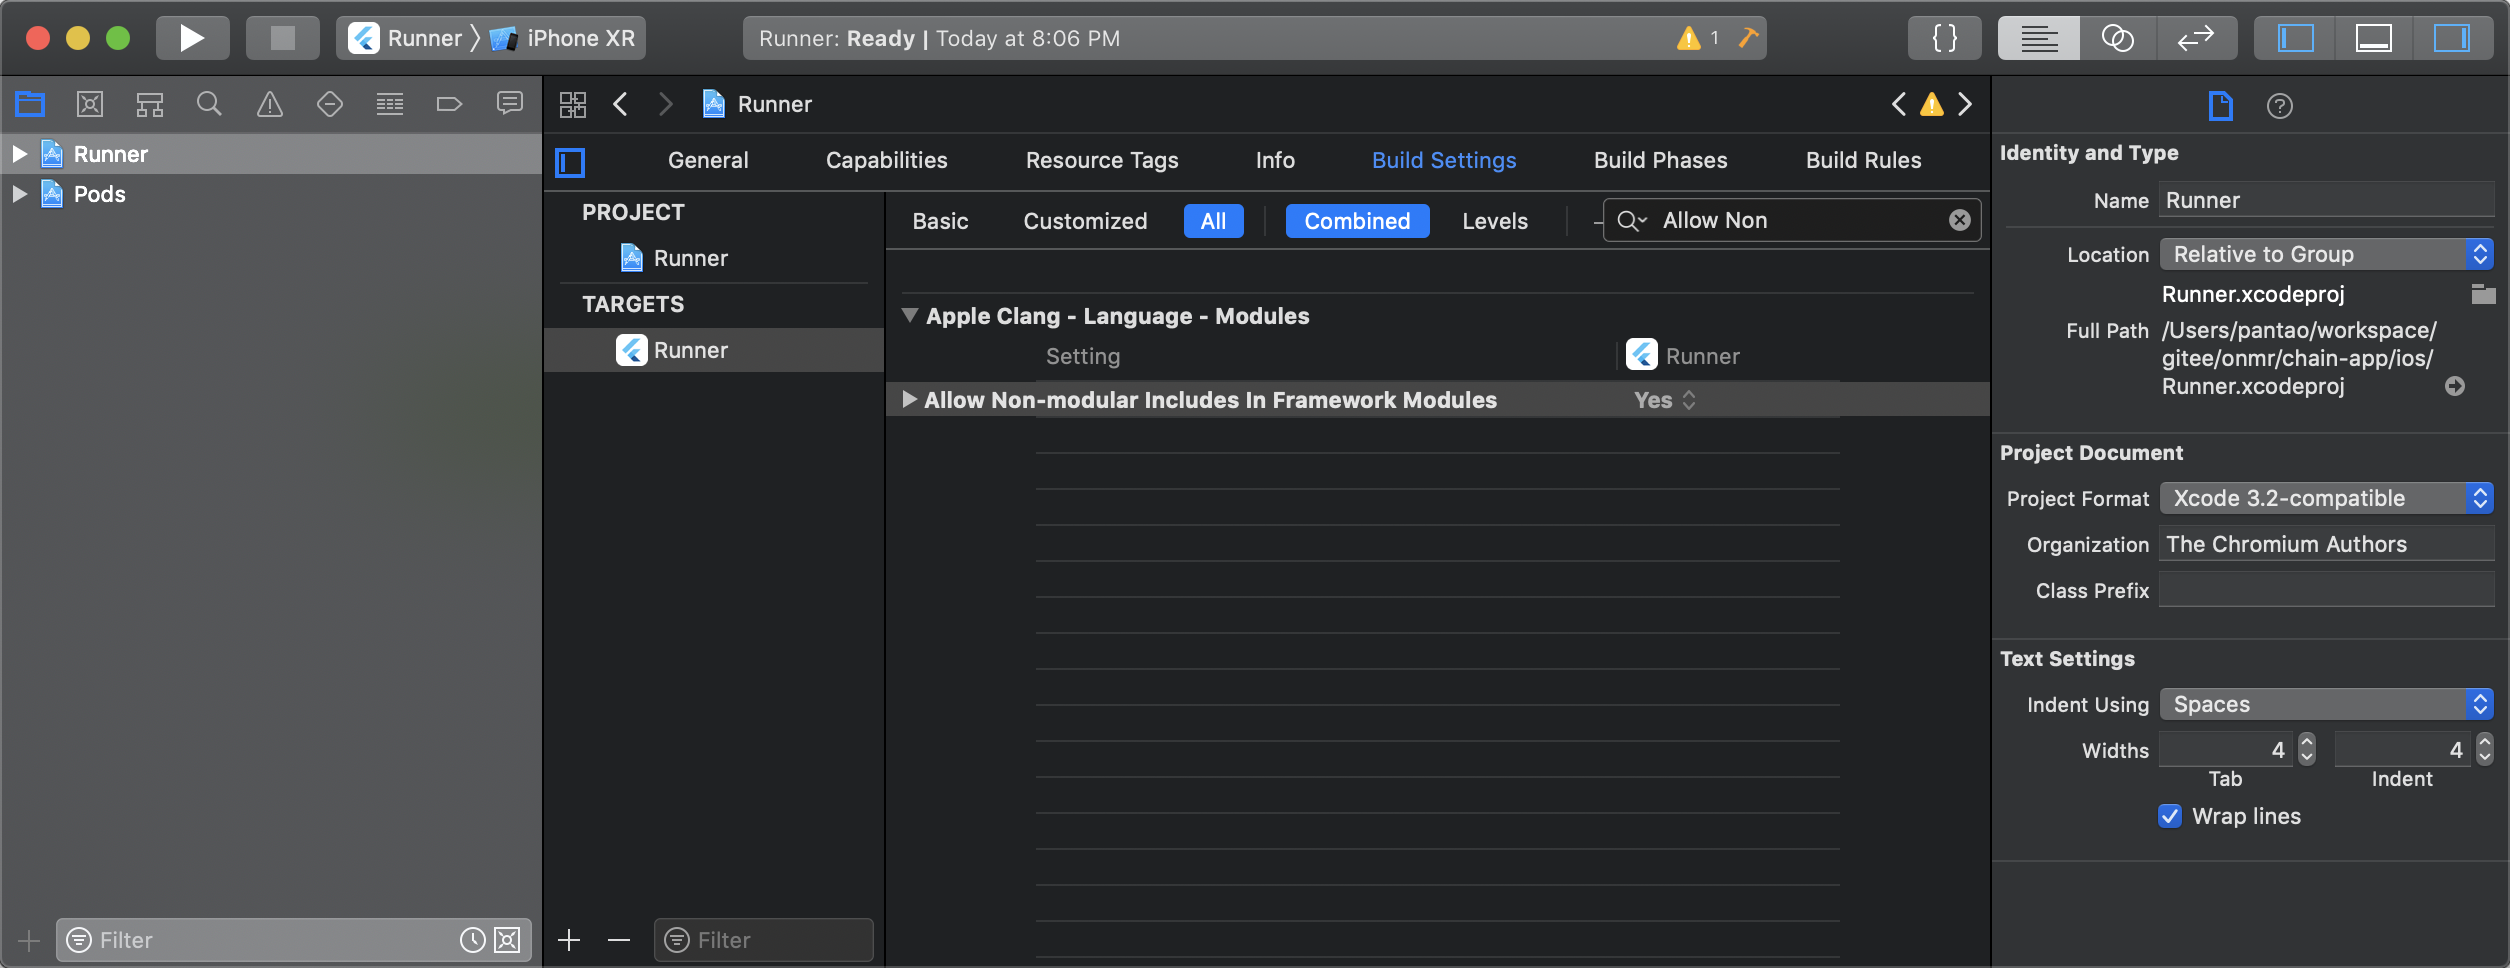
Task: Select the Customized filter button
Action: (1084, 221)
